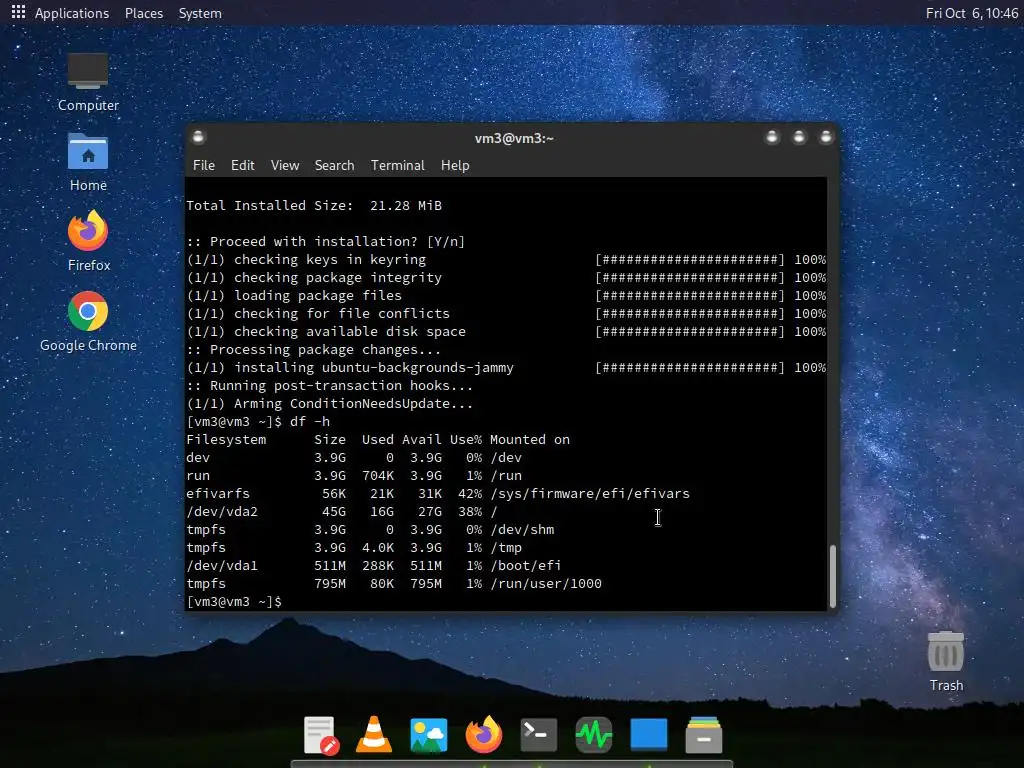Click the '/tmp' mount point text
Image resolution: width=1024 pixels, height=768 pixels.
(x=506, y=548)
